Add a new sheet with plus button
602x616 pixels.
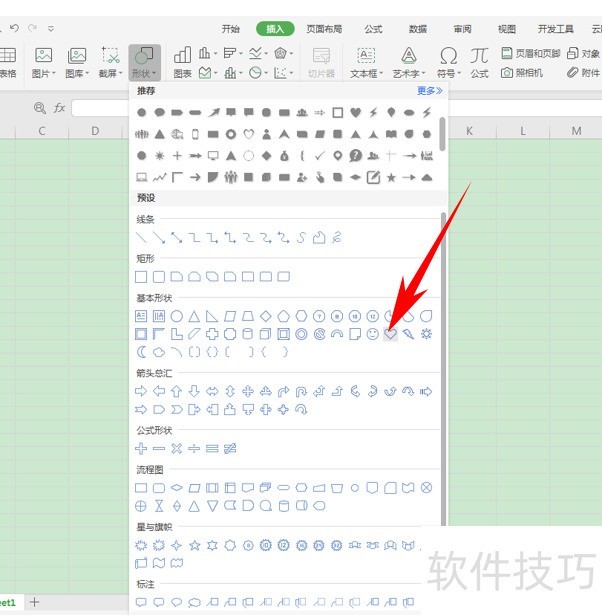click(35, 602)
